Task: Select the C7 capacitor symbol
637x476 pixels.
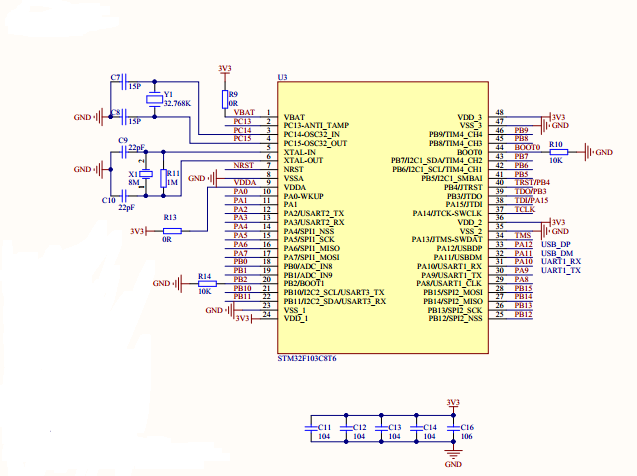Action: click(x=124, y=82)
